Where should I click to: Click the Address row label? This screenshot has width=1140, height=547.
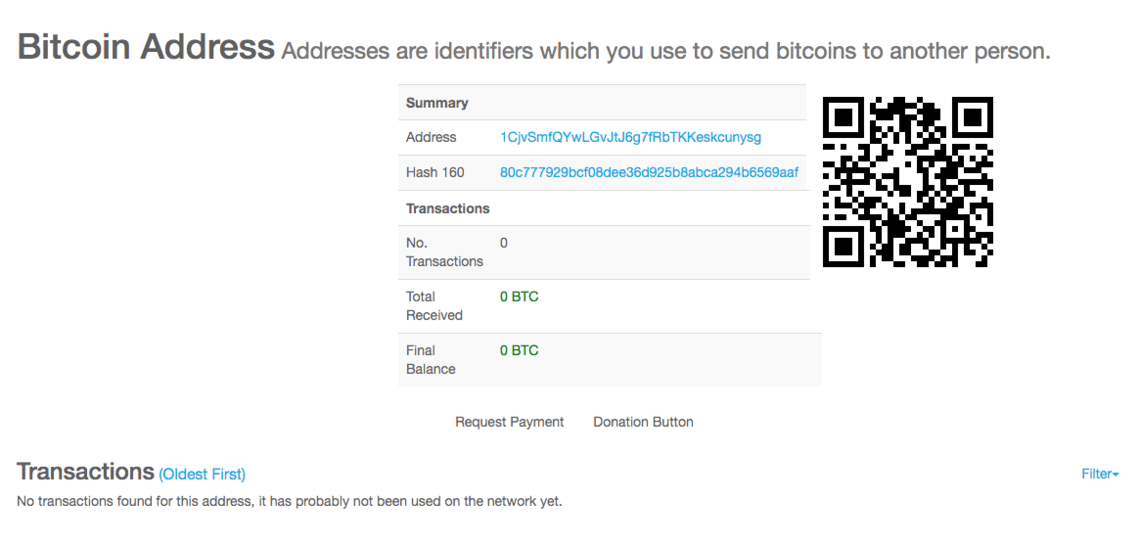(431, 137)
